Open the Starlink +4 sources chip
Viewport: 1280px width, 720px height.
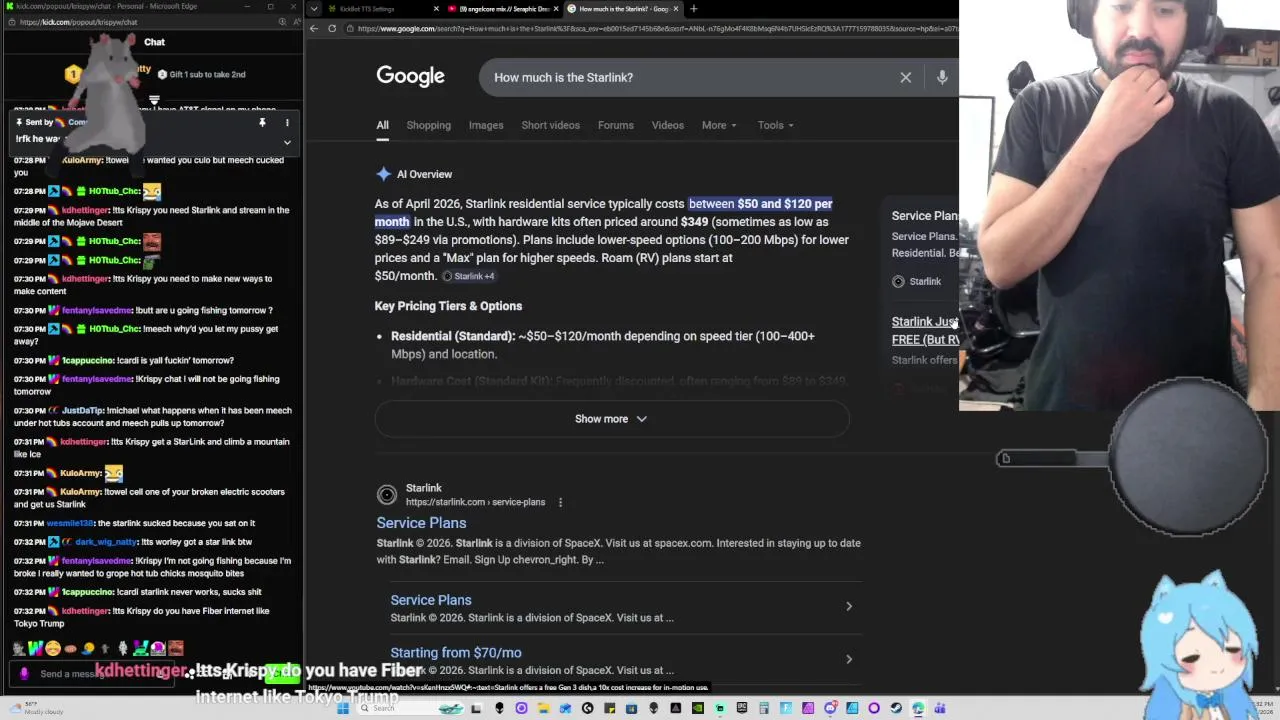(469, 276)
